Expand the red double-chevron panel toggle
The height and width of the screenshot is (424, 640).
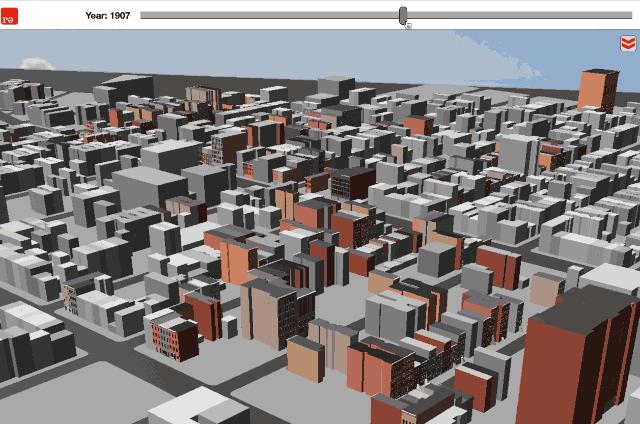pyautogui.click(x=628, y=44)
